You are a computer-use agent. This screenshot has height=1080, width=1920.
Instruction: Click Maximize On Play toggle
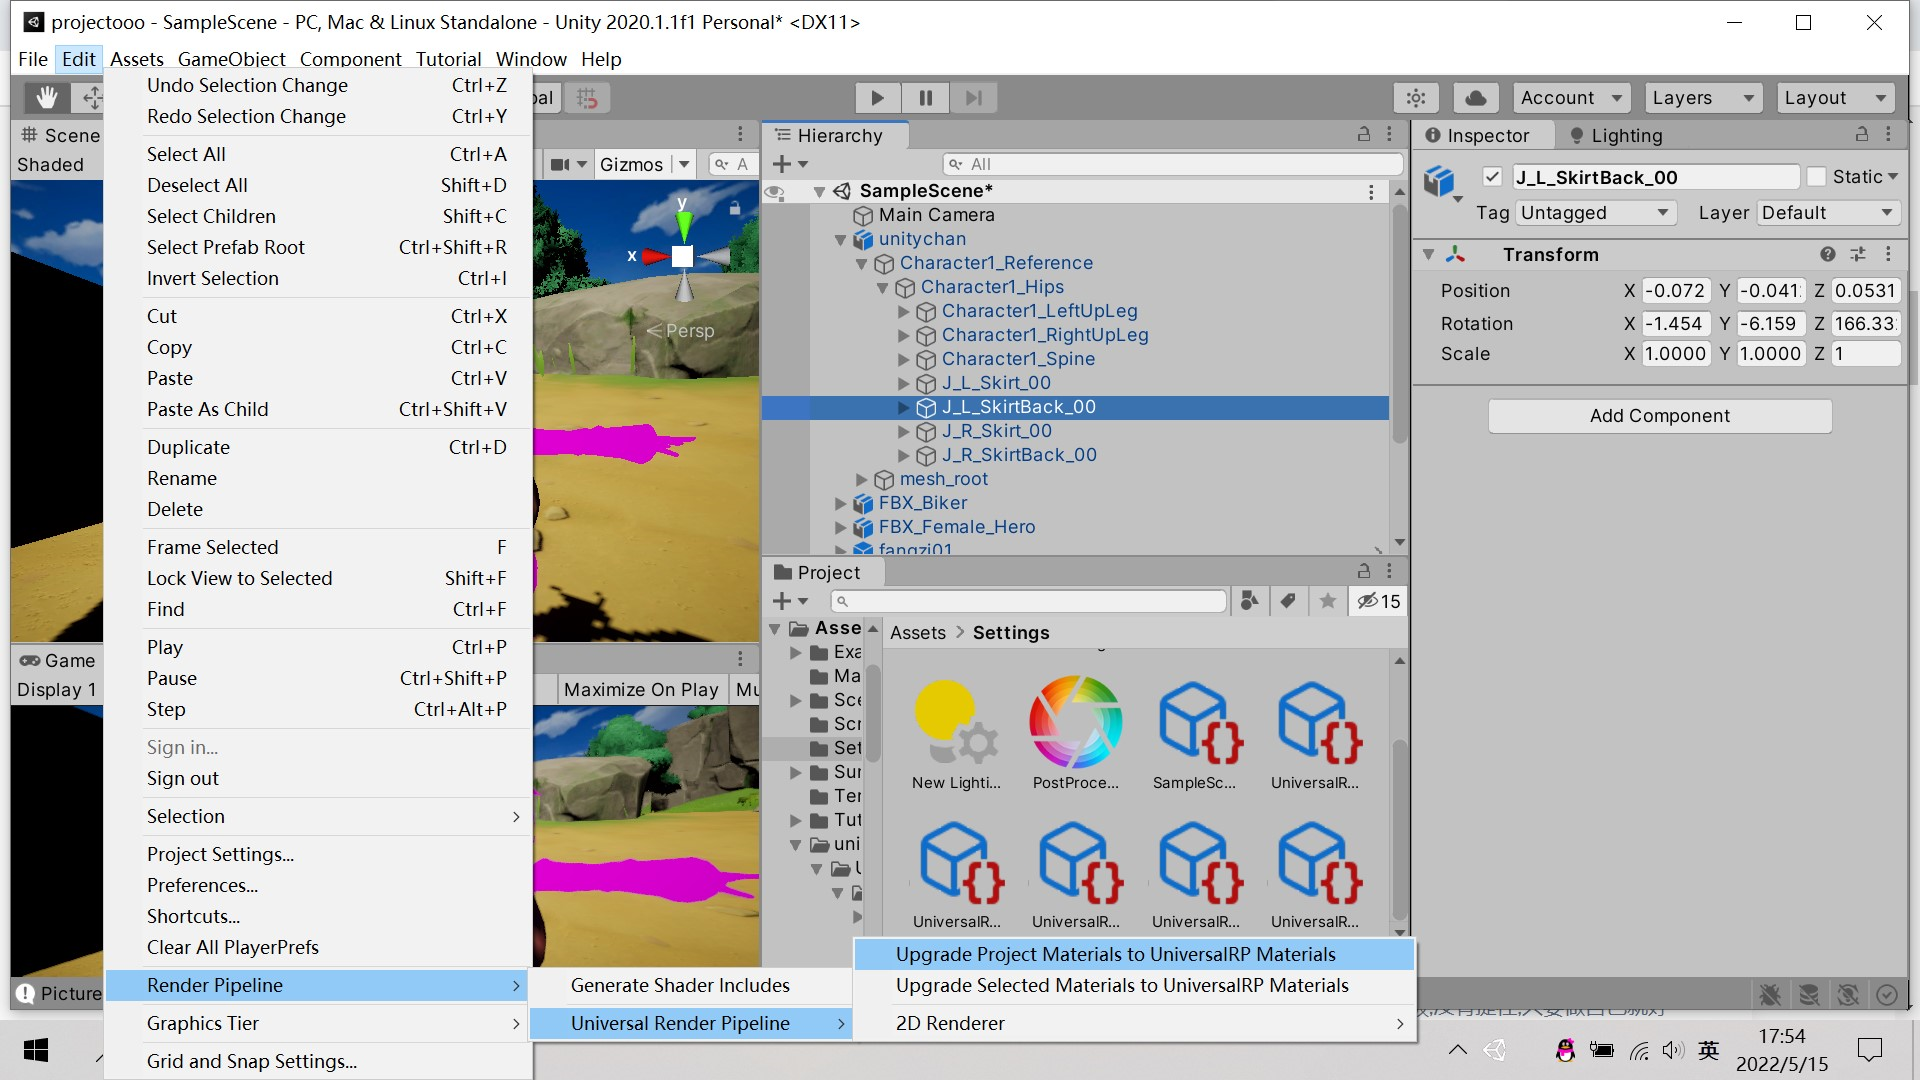click(640, 690)
